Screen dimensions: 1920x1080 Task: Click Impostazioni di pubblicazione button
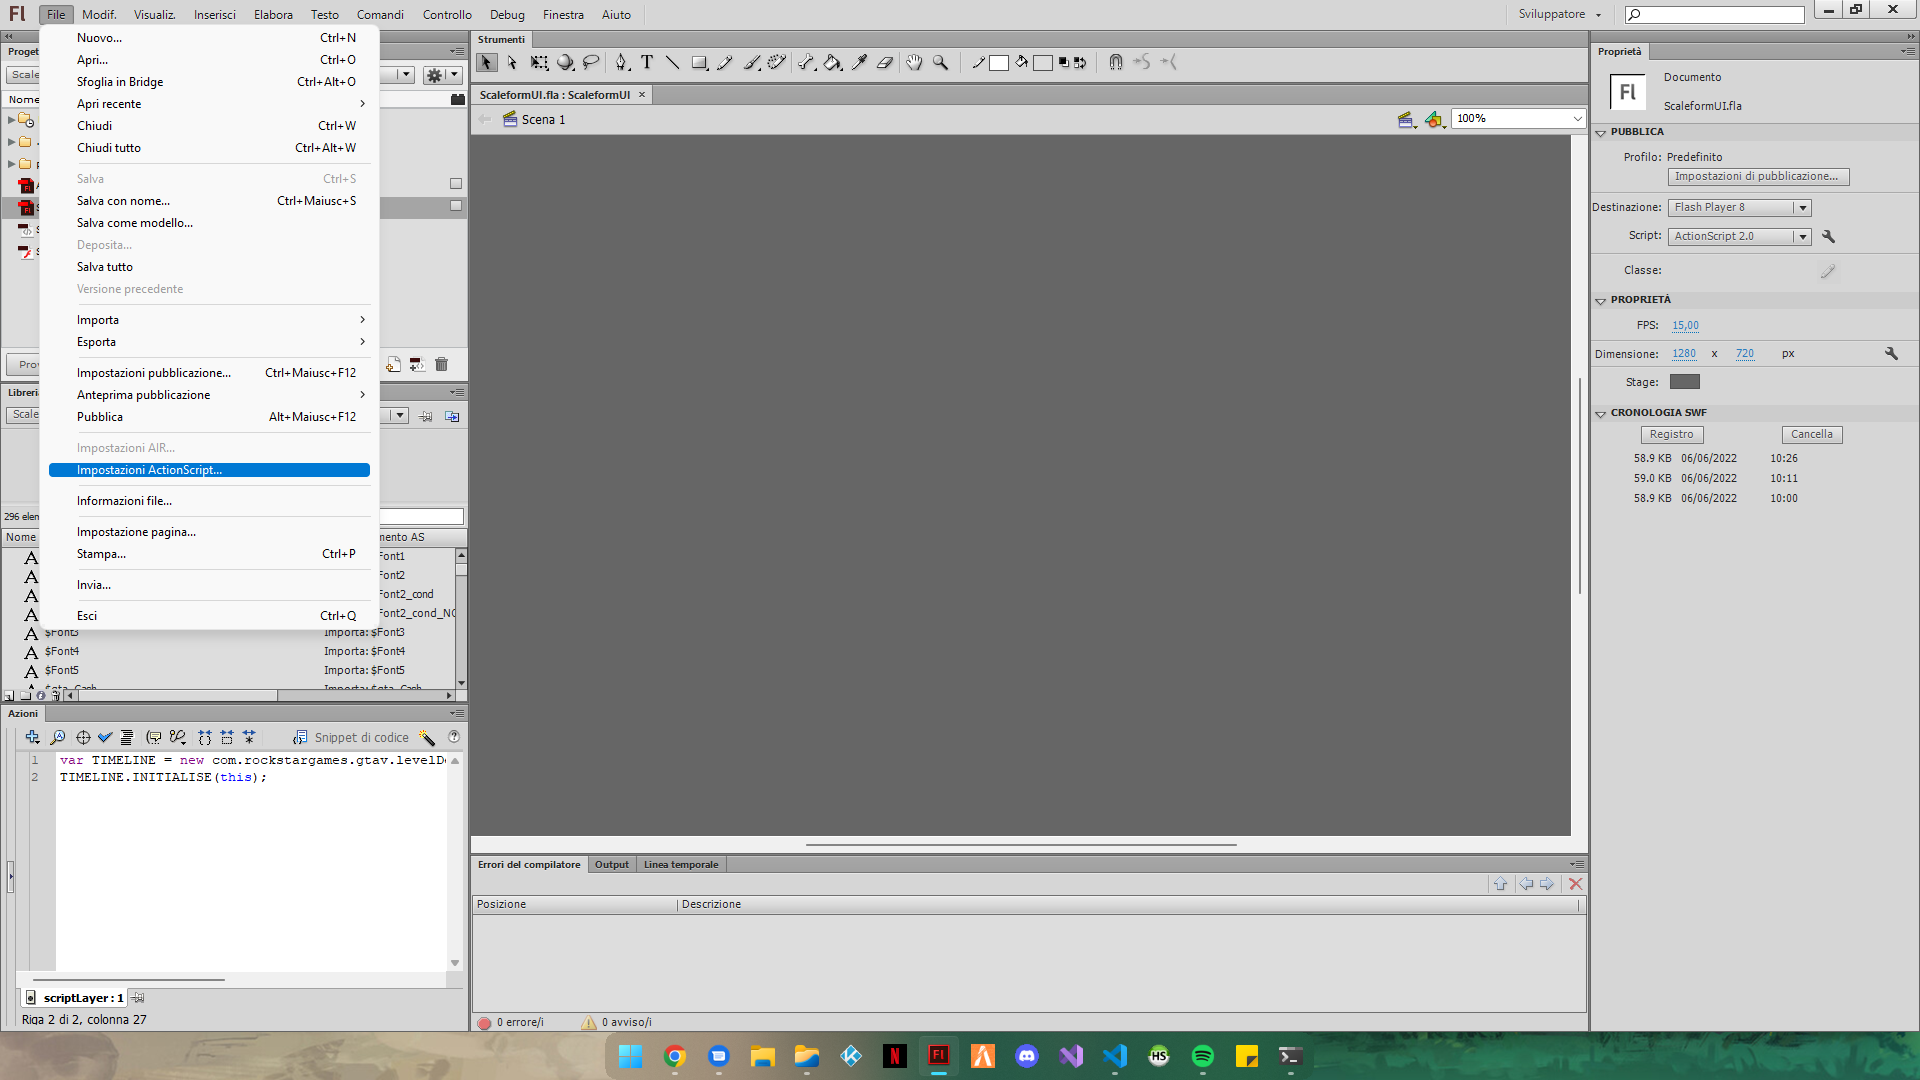tap(1757, 177)
